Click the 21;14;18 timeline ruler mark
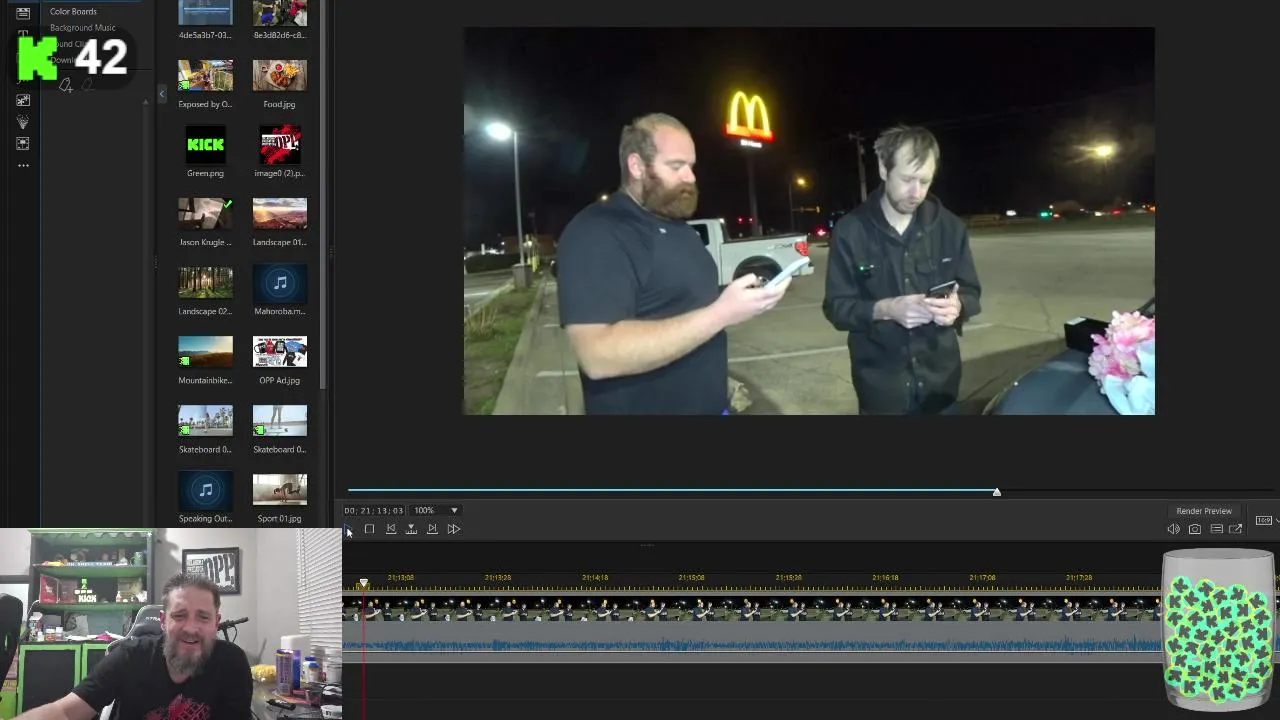This screenshot has height=720, width=1280. (595, 578)
